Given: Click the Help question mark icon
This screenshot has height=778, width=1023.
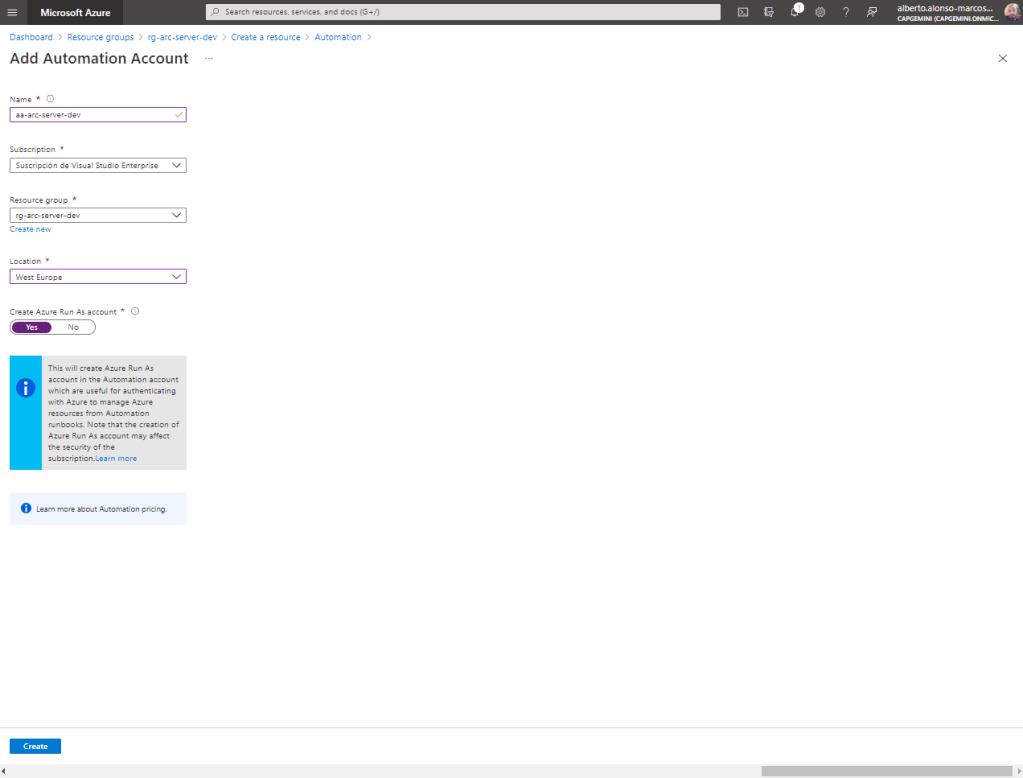Looking at the screenshot, I should (846, 12).
